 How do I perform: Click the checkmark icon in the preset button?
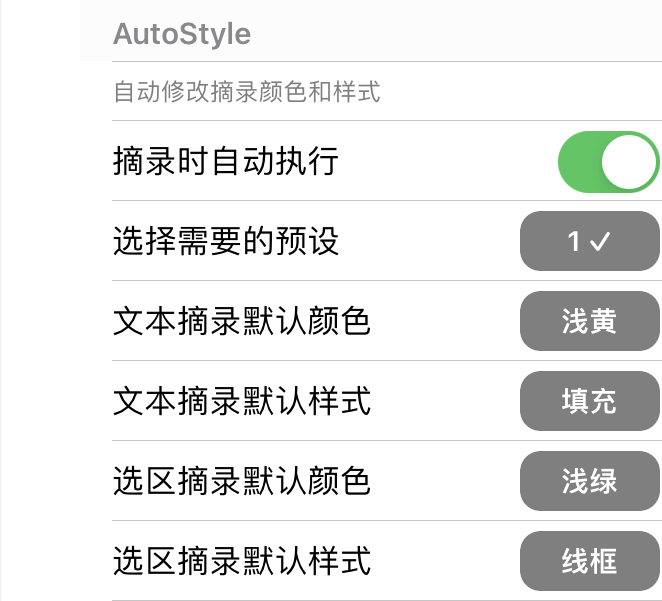point(600,241)
